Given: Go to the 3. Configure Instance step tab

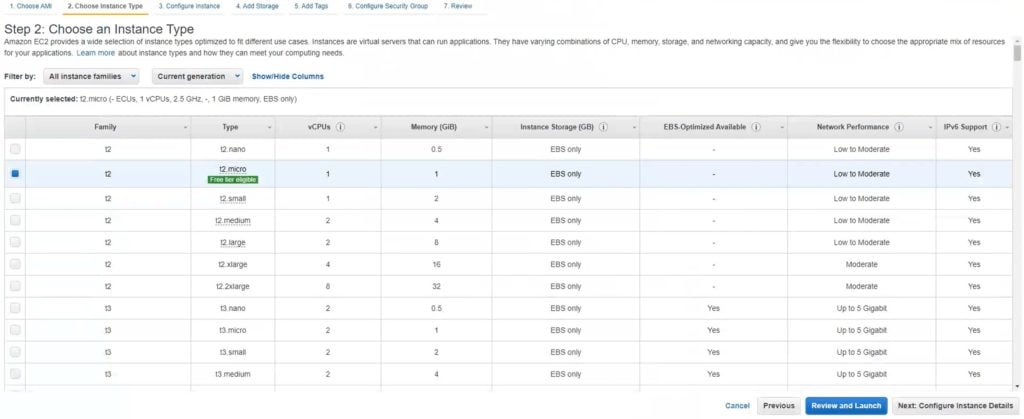Looking at the screenshot, I should point(189,6).
